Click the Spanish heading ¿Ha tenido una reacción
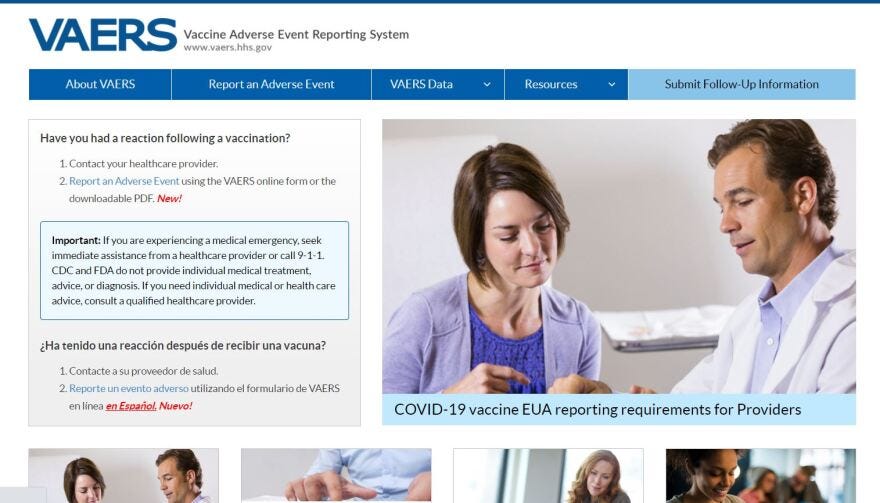This screenshot has width=880, height=503. 183,345
